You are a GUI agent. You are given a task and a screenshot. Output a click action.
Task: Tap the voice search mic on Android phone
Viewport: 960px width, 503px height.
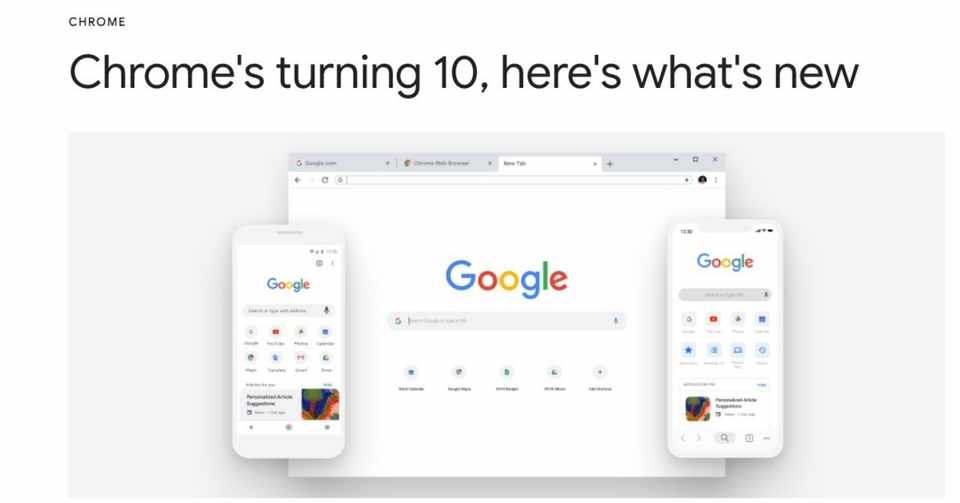(326, 310)
